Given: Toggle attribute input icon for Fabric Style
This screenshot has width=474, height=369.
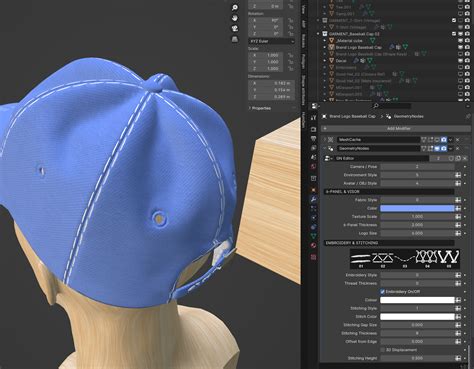Looking at the screenshot, I should (458, 200).
